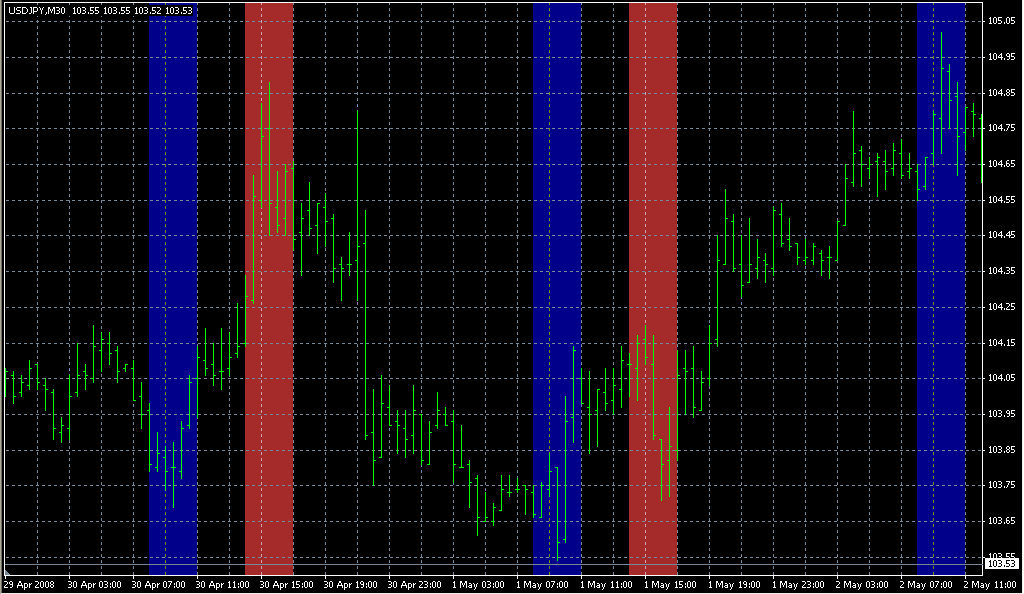Click the 104.85 price scale label
This screenshot has height=594, width=1024.
[x=1001, y=93]
